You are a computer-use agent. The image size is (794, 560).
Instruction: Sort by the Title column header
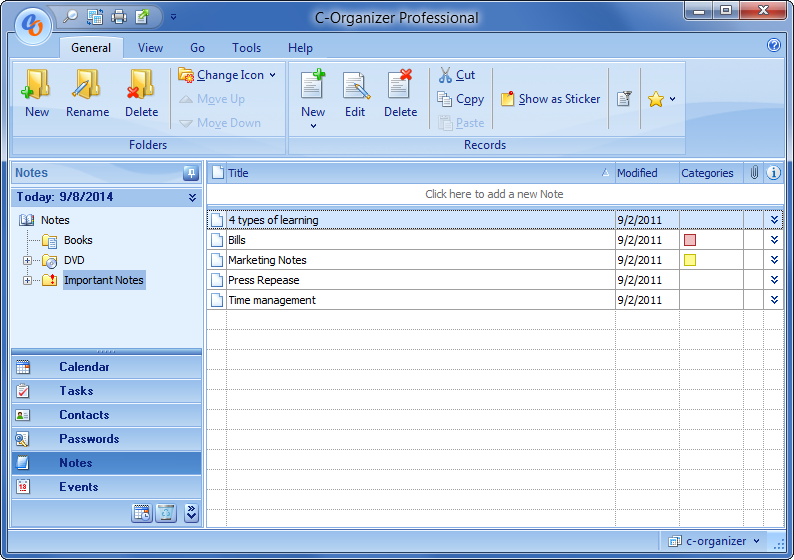(x=420, y=173)
